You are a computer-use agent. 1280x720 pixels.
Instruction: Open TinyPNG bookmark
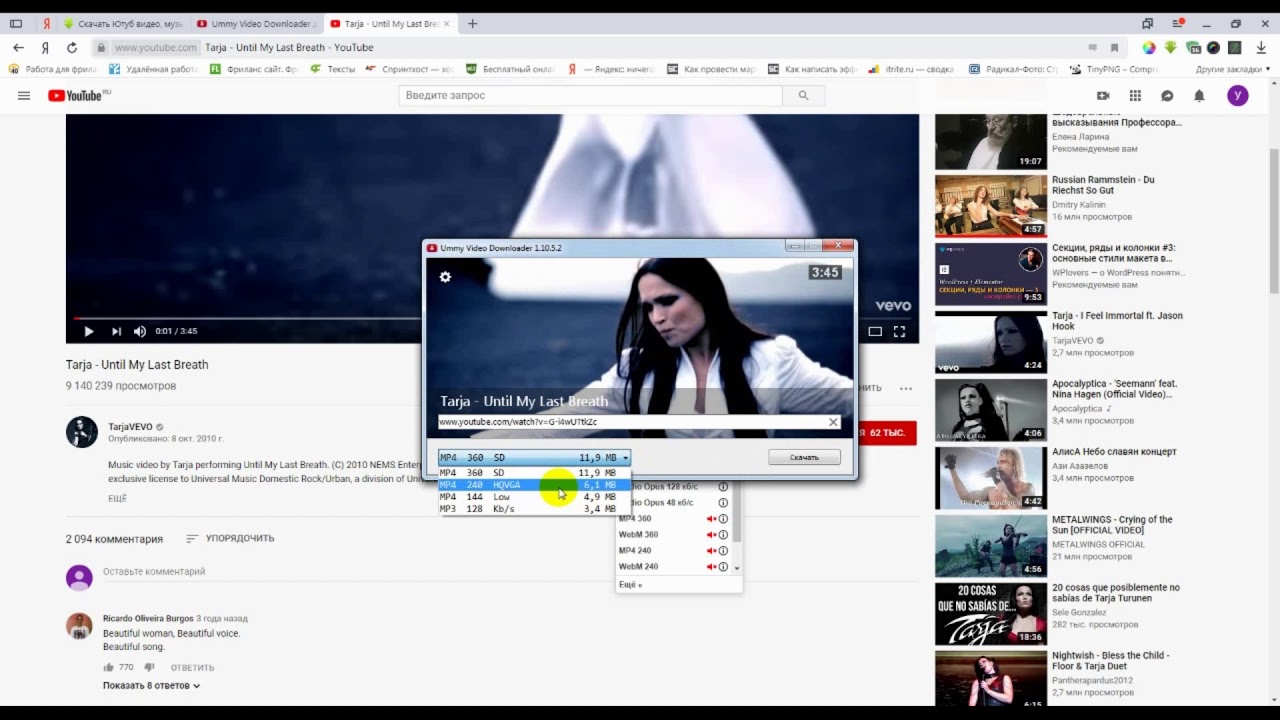(1113, 69)
